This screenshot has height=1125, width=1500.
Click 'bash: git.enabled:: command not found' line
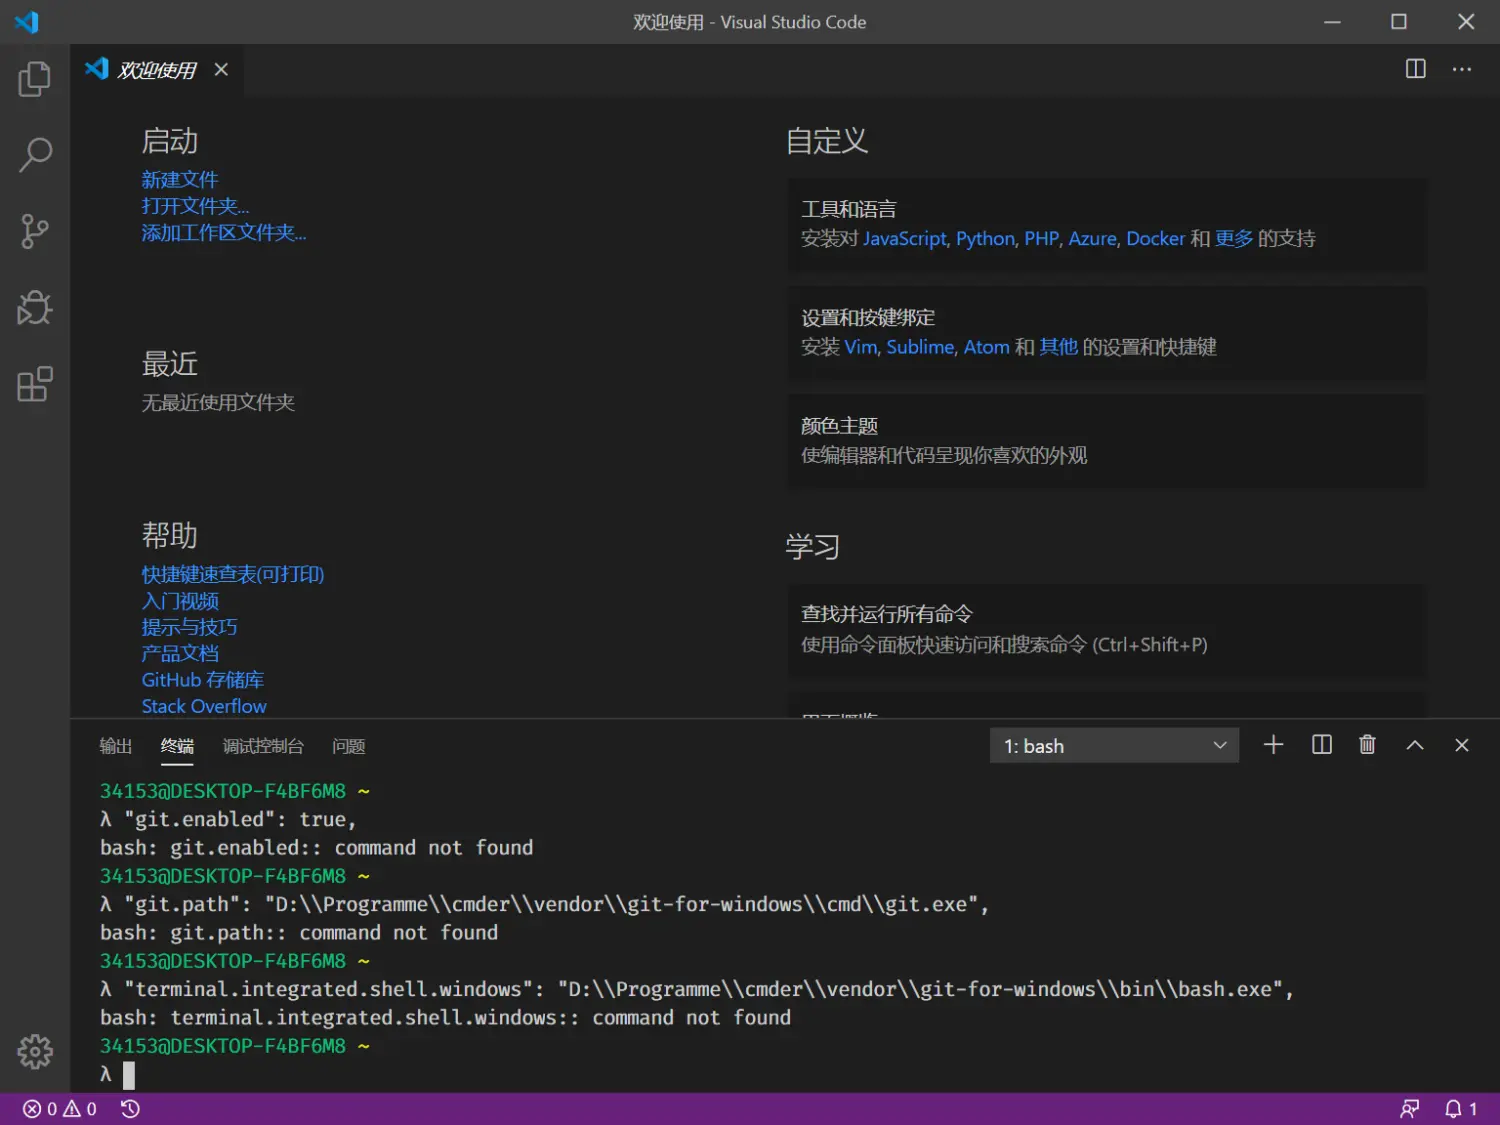(316, 848)
